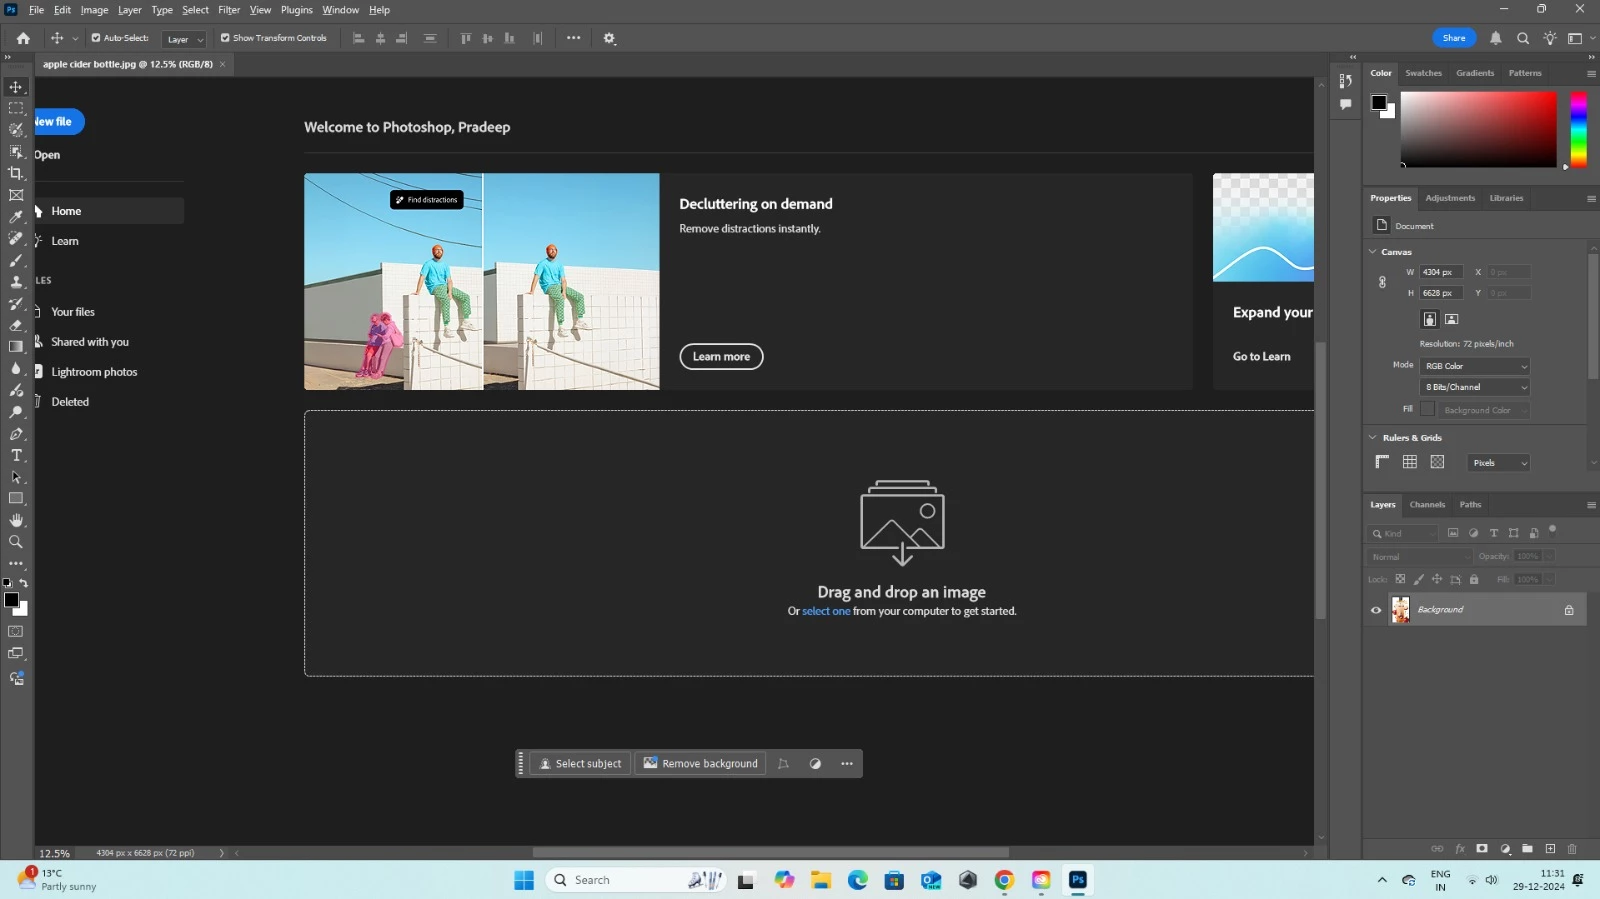The width and height of the screenshot is (1600, 899).
Task: Open the RGB Color mode dropdown
Action: (x=1476, y=366)
